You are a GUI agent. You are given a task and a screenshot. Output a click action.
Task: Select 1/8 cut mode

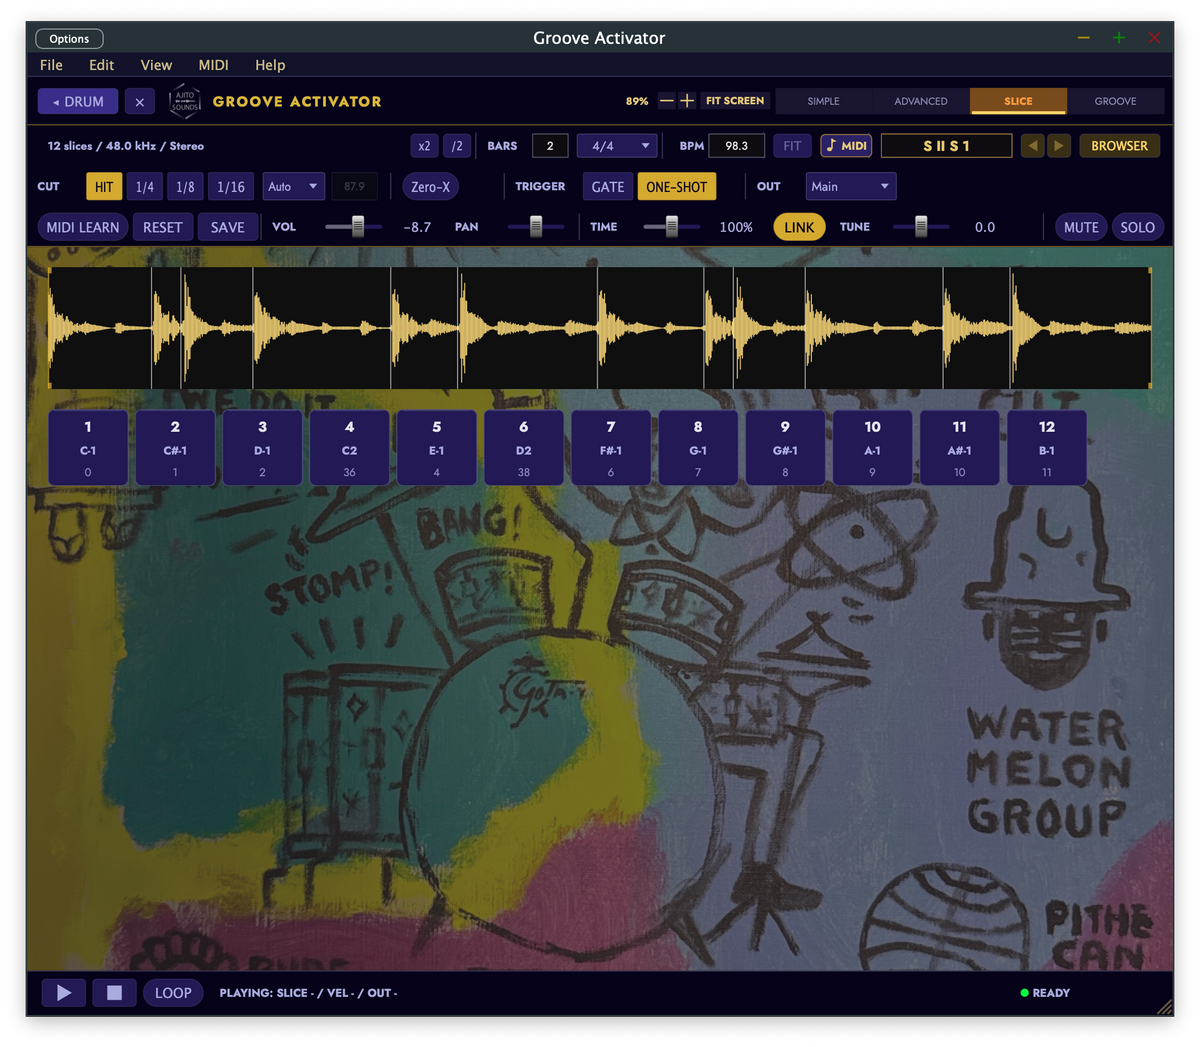(x=185, y=187)
